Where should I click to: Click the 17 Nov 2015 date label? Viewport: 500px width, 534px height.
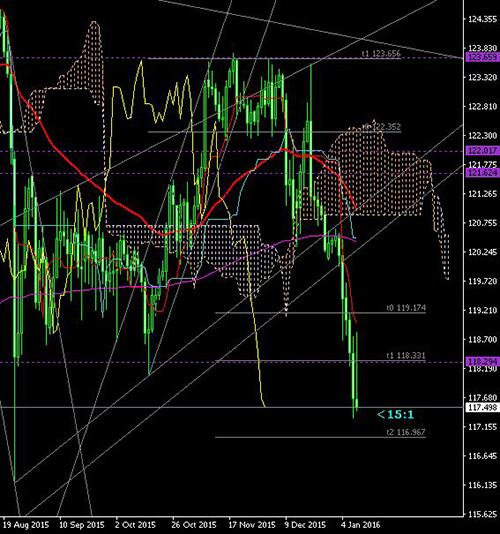pyautogui.click(x=252, y=525)
